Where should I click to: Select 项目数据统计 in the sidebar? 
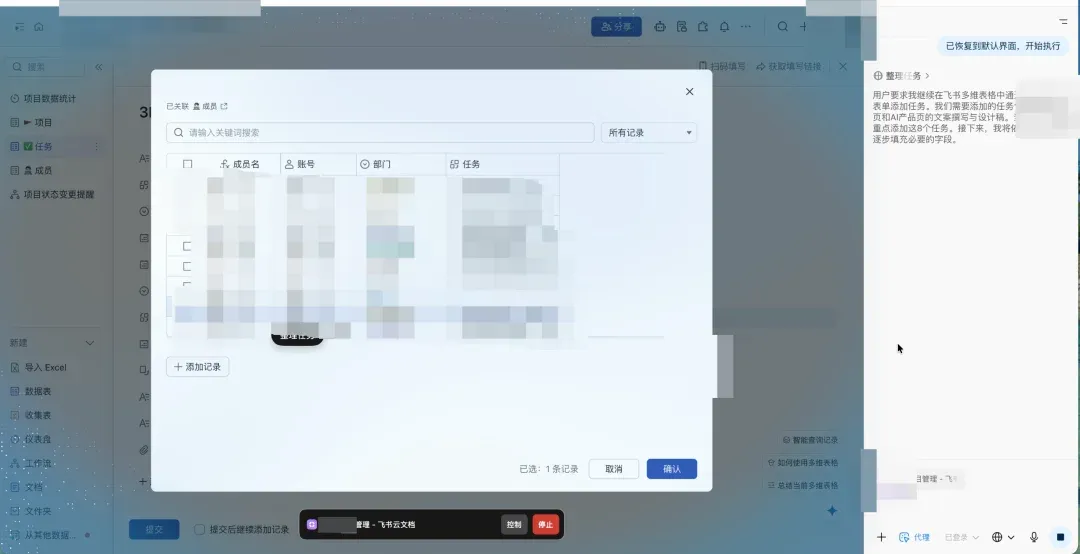(x=50, y=99)
